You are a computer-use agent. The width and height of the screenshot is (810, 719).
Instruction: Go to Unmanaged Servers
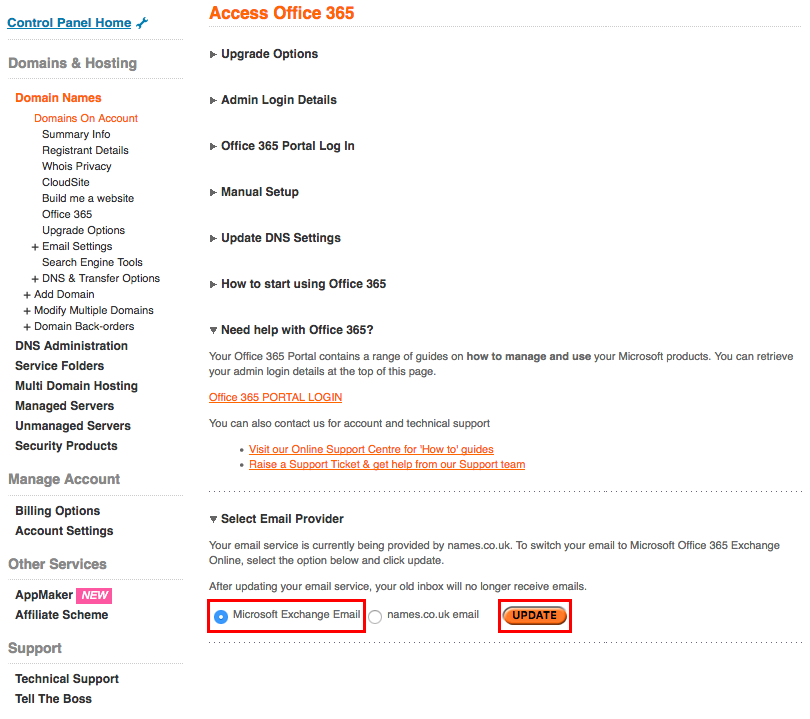coord(73,426)
